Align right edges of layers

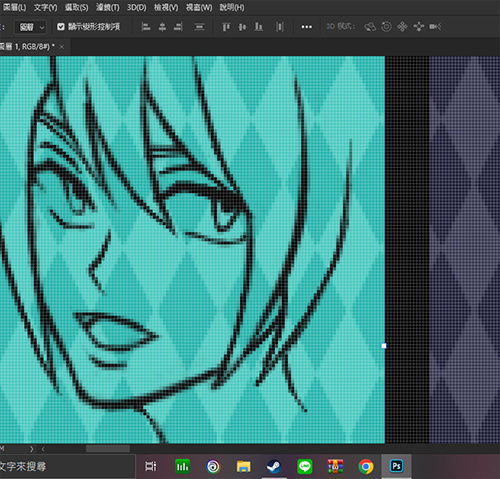[178, 27]
